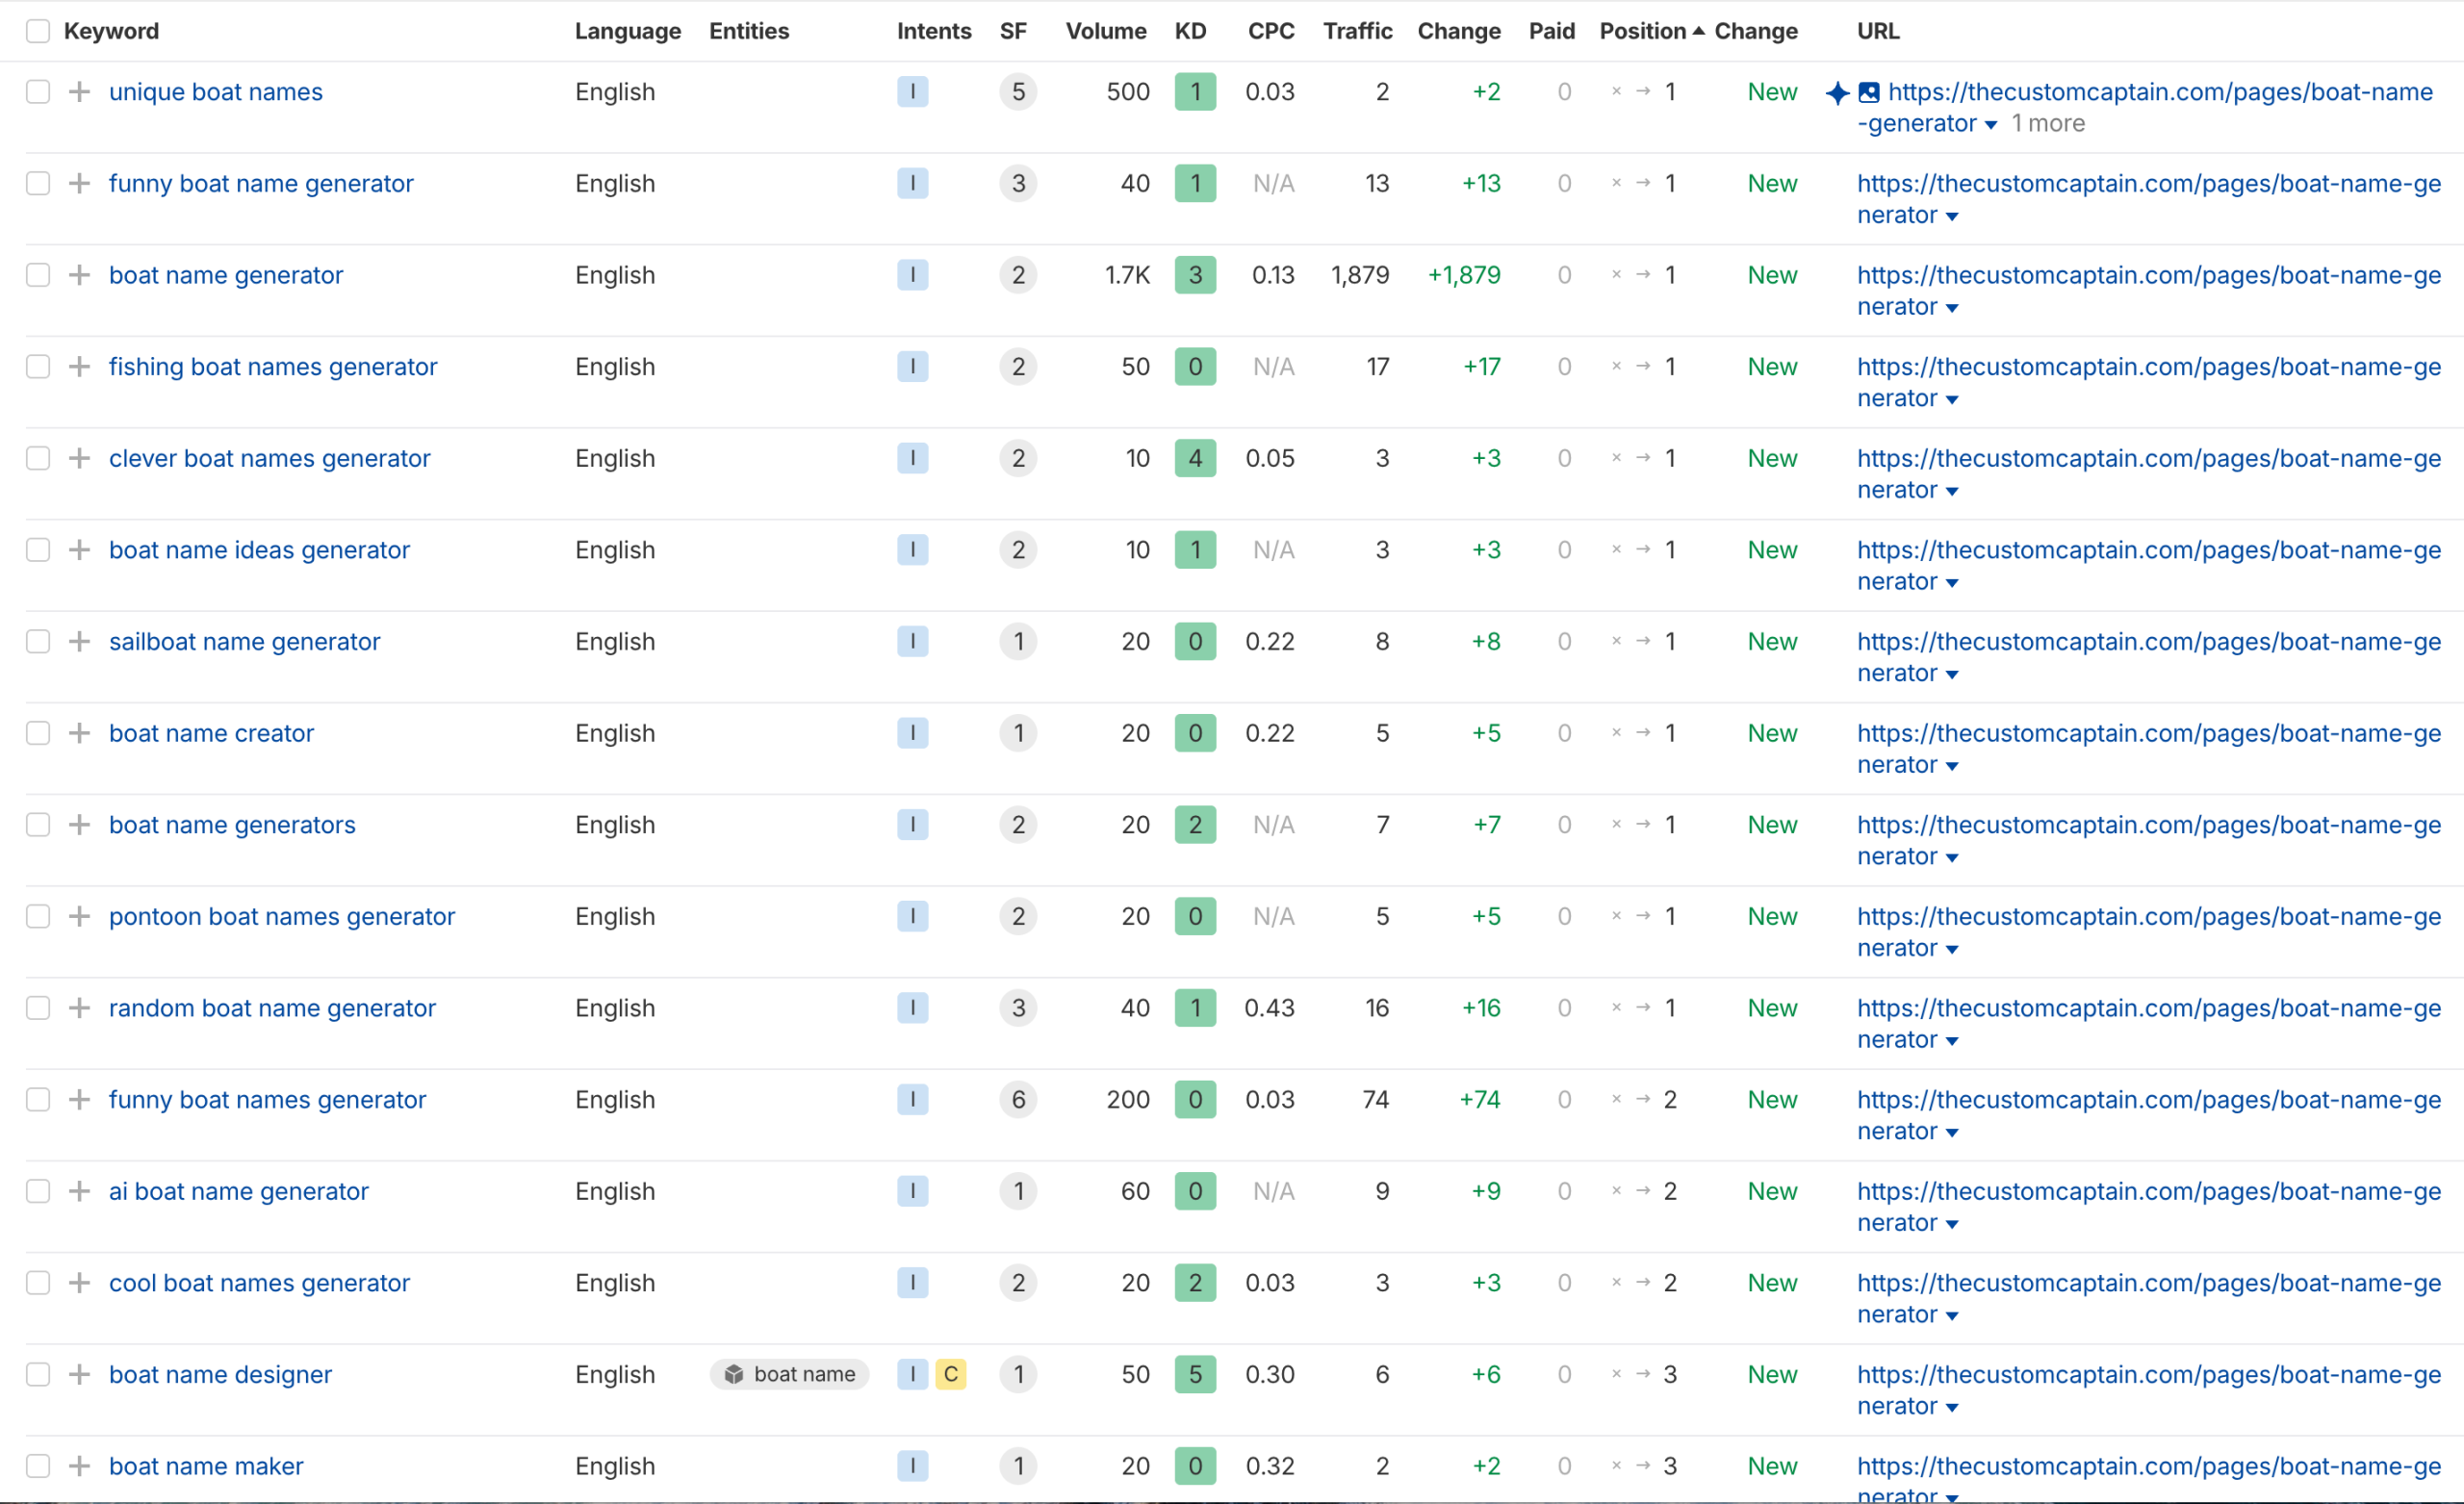Image resolution: width=2464 pixels, height=1504 pixels.
Task: Click the 'random boat name generator' URL link
Action: 2148,1008
